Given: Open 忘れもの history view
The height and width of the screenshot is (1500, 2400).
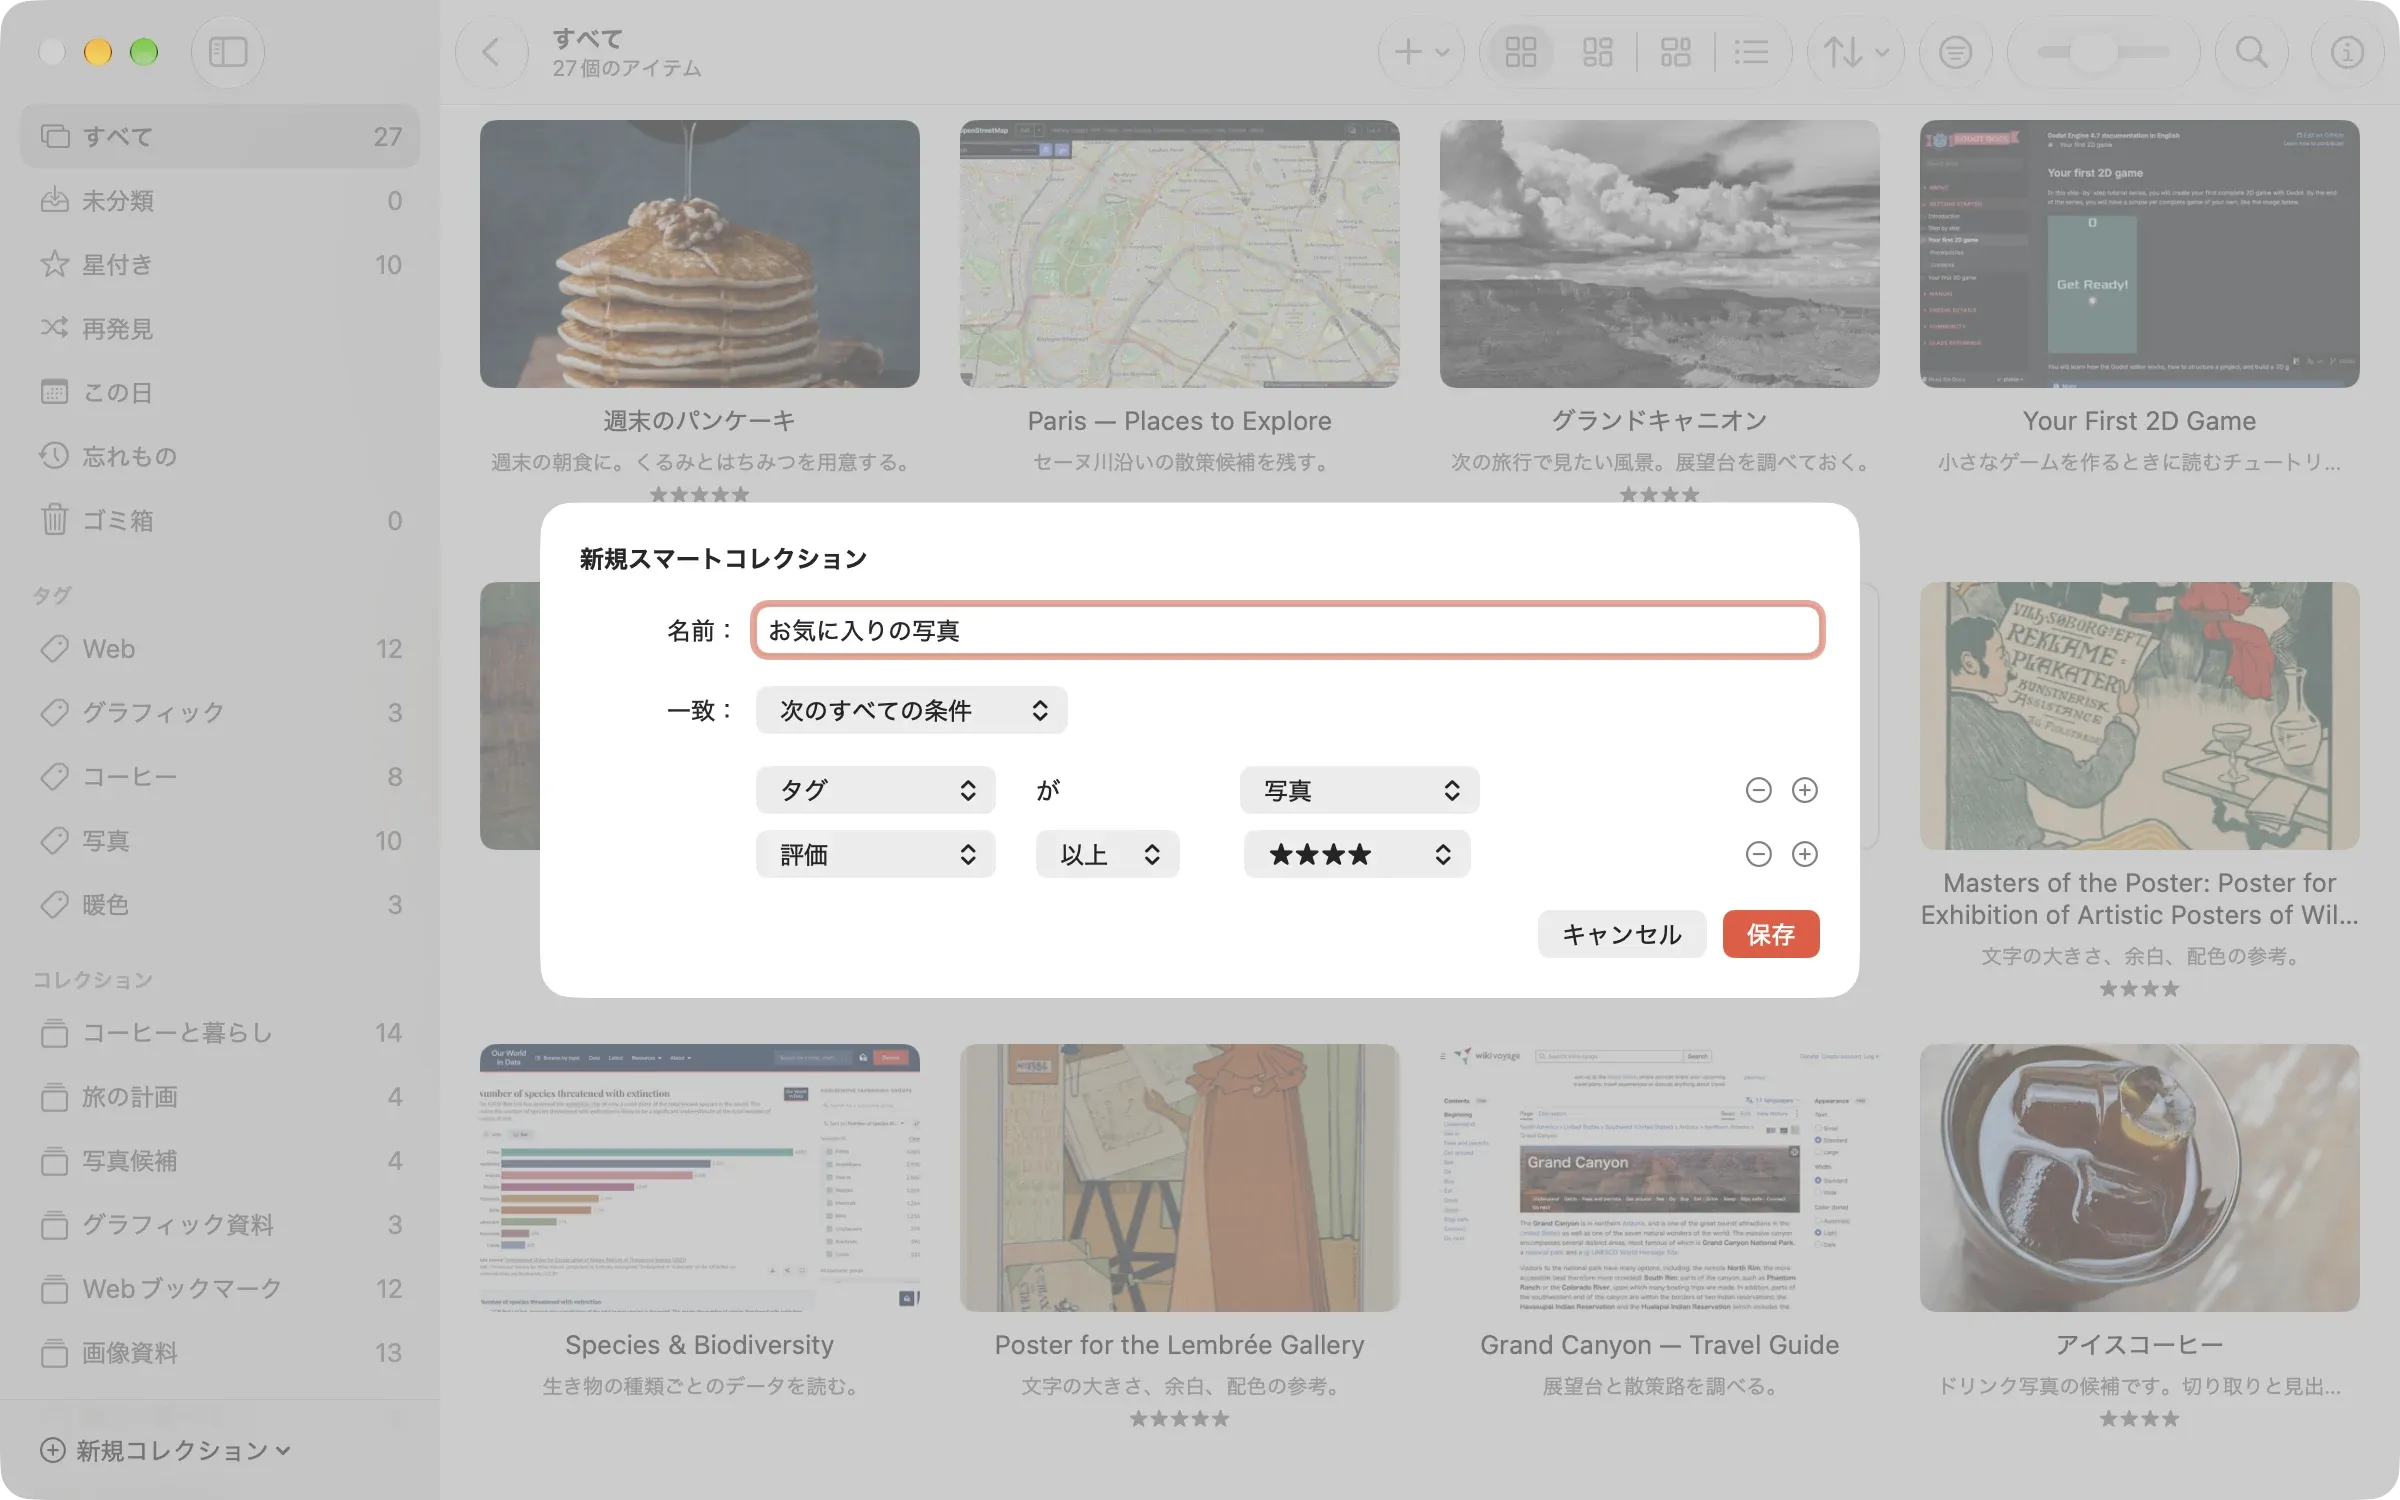Looking at the screenshot, I should pyautogui.click(x=220, y=457).
